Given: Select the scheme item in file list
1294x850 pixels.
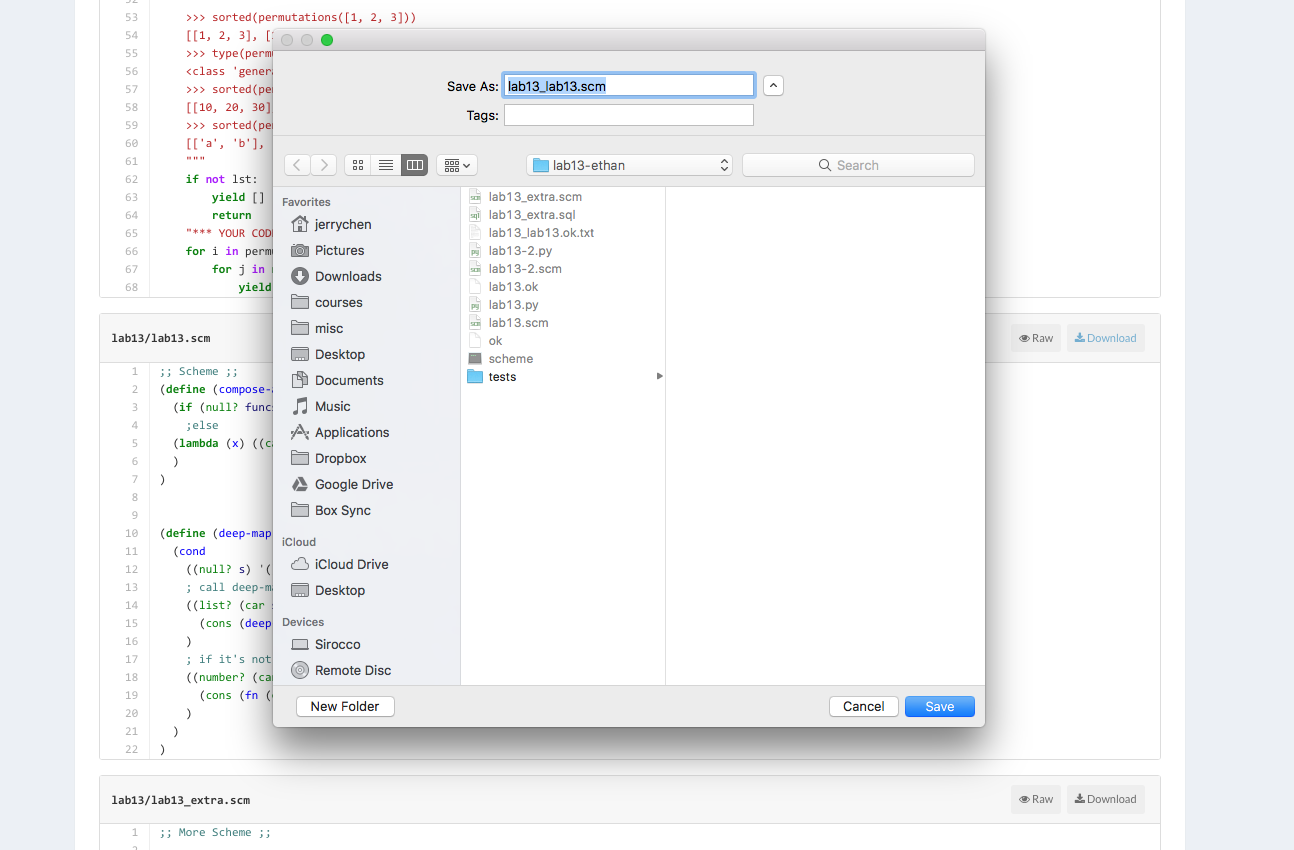Looking at the screenshot, I should coord(510,358).
